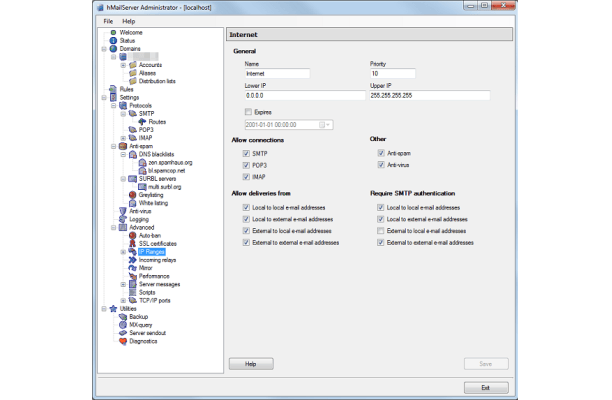Click the Help button at bottom
This screenshot has height=400, width=612.
point(251,364)
